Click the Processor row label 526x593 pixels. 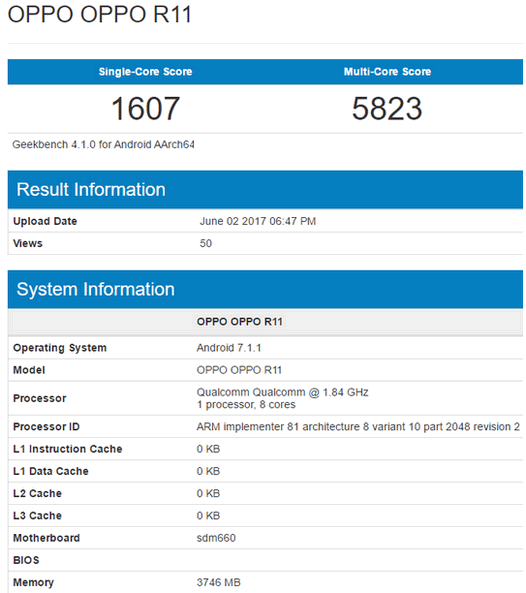(x=39, y=398)
